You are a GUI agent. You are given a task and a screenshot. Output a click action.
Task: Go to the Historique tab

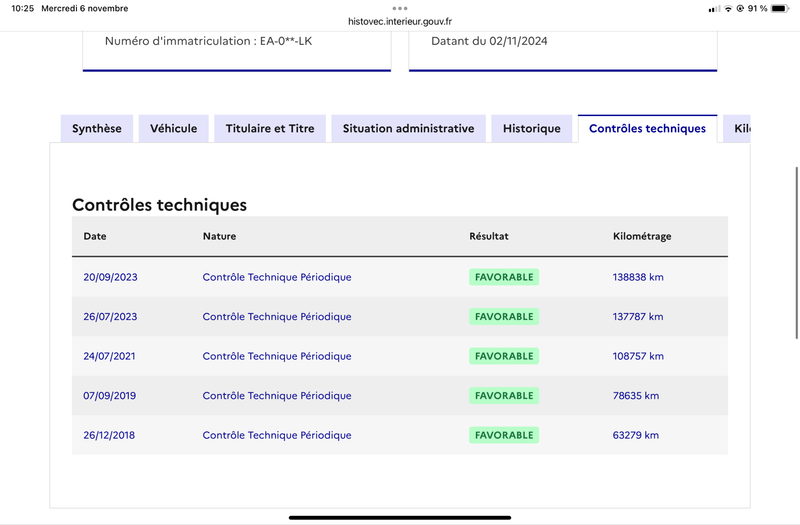pyautogui.click(x=532, y=129)
